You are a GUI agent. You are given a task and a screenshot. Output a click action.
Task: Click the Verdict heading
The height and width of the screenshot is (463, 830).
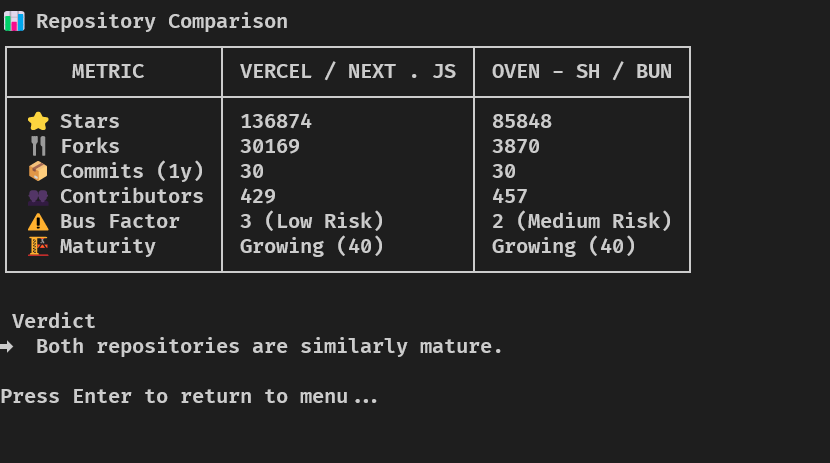[53, 321]
